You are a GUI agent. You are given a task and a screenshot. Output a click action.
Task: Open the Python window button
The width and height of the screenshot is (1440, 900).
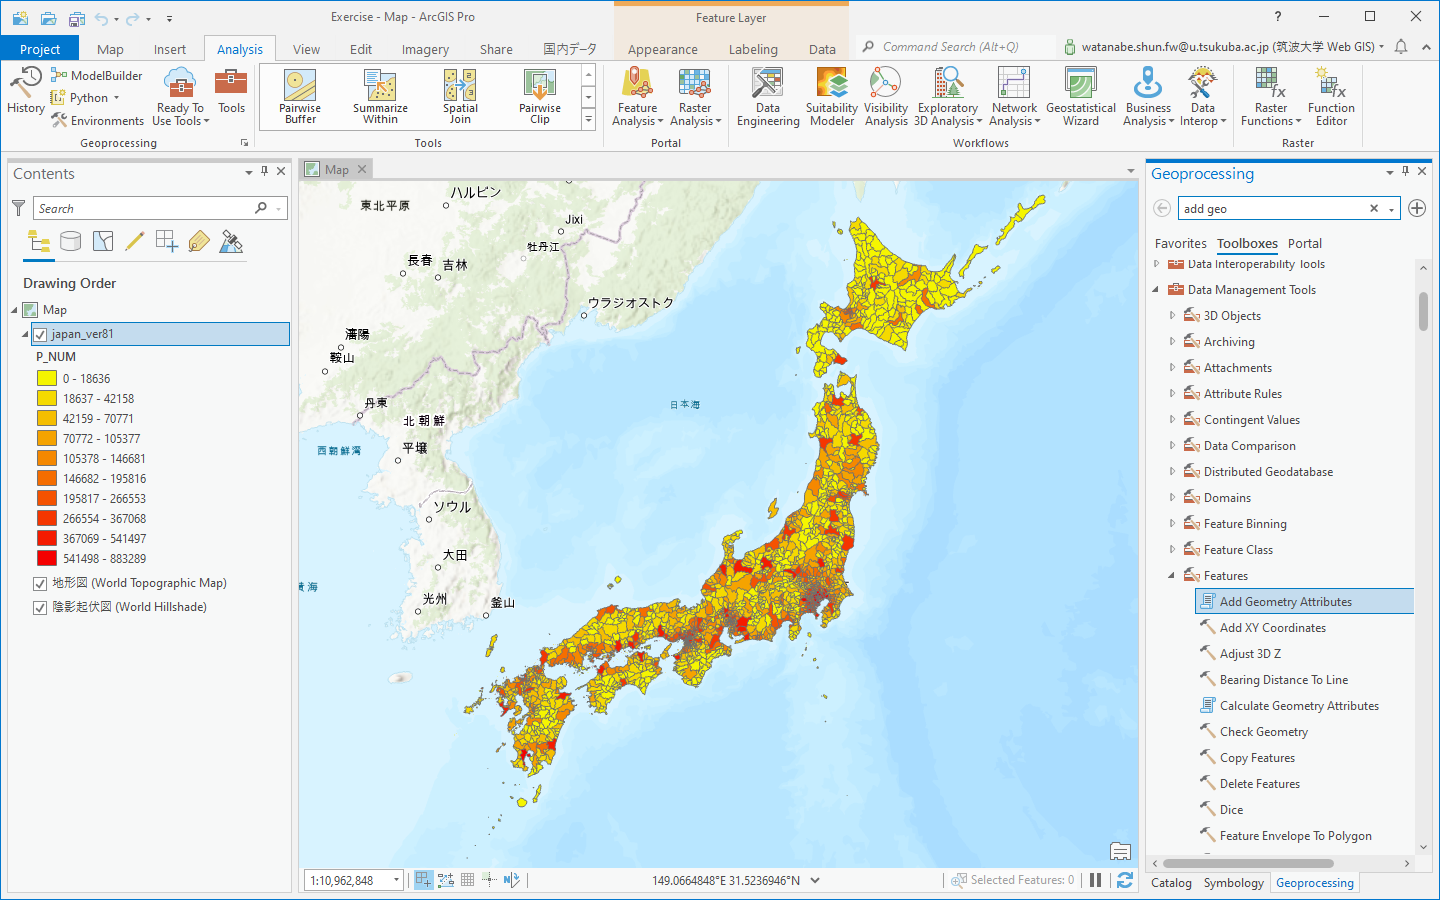coord(85,98)
